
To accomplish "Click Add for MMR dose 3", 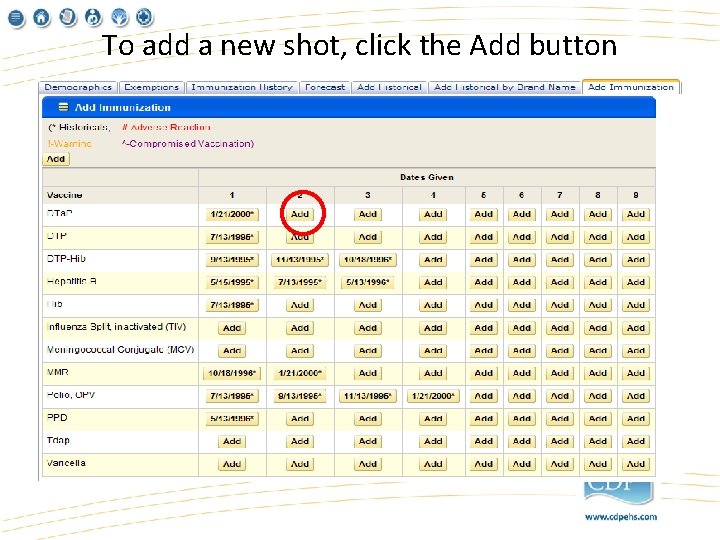I will 368,373.
